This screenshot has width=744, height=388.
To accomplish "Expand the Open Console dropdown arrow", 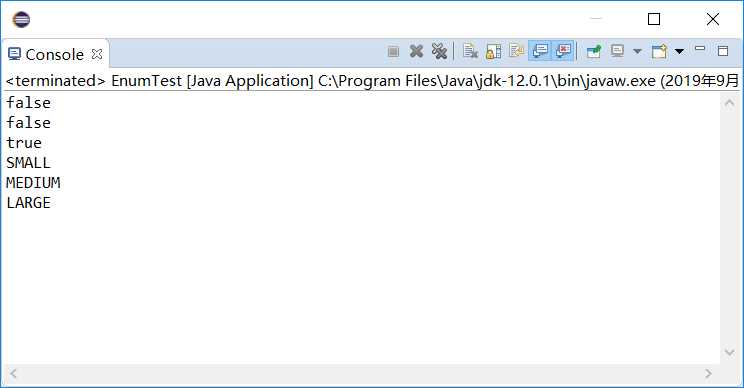I will pyautogui.click(x=679, y=51).
